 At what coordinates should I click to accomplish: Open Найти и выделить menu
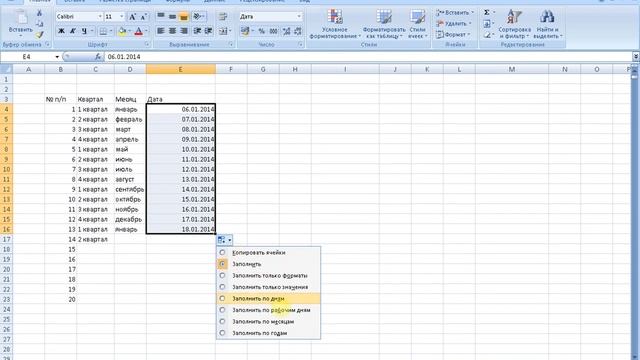click(x=547, y=24)
